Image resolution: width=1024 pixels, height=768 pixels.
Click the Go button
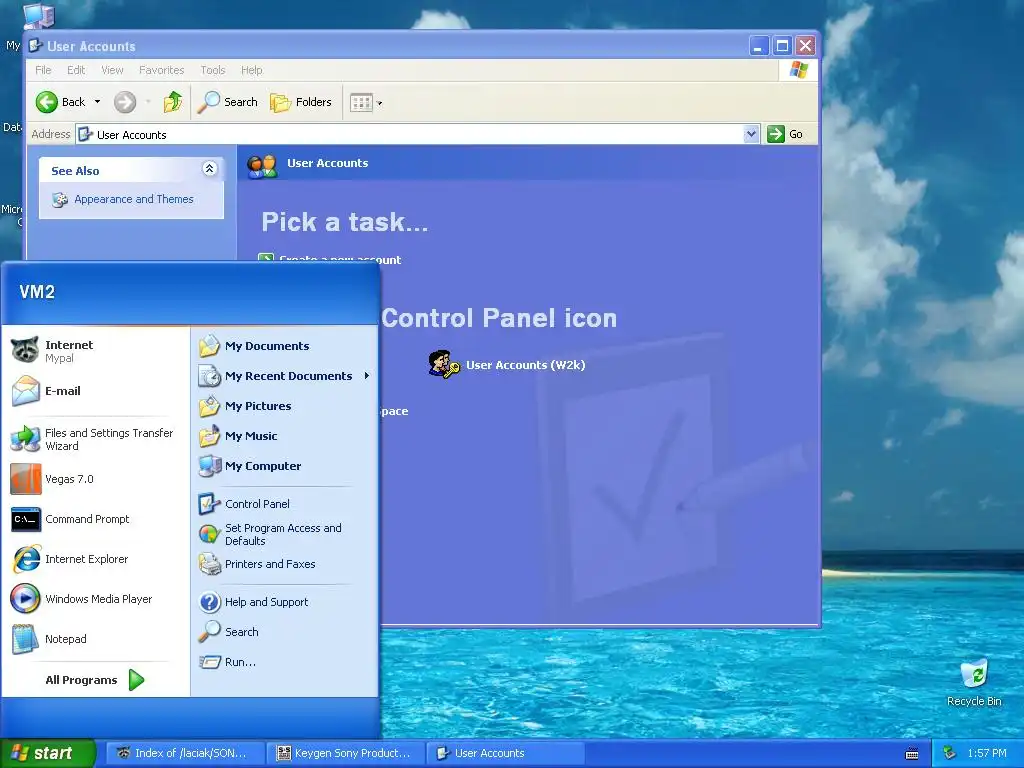786,134
